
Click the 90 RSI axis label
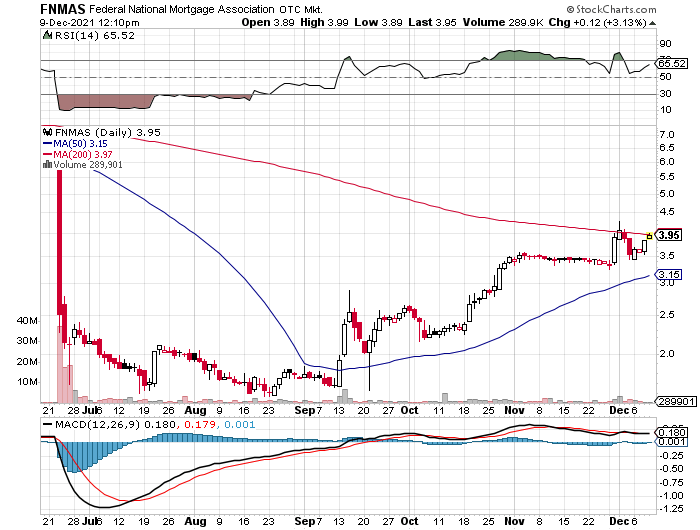tap(665, 44)
